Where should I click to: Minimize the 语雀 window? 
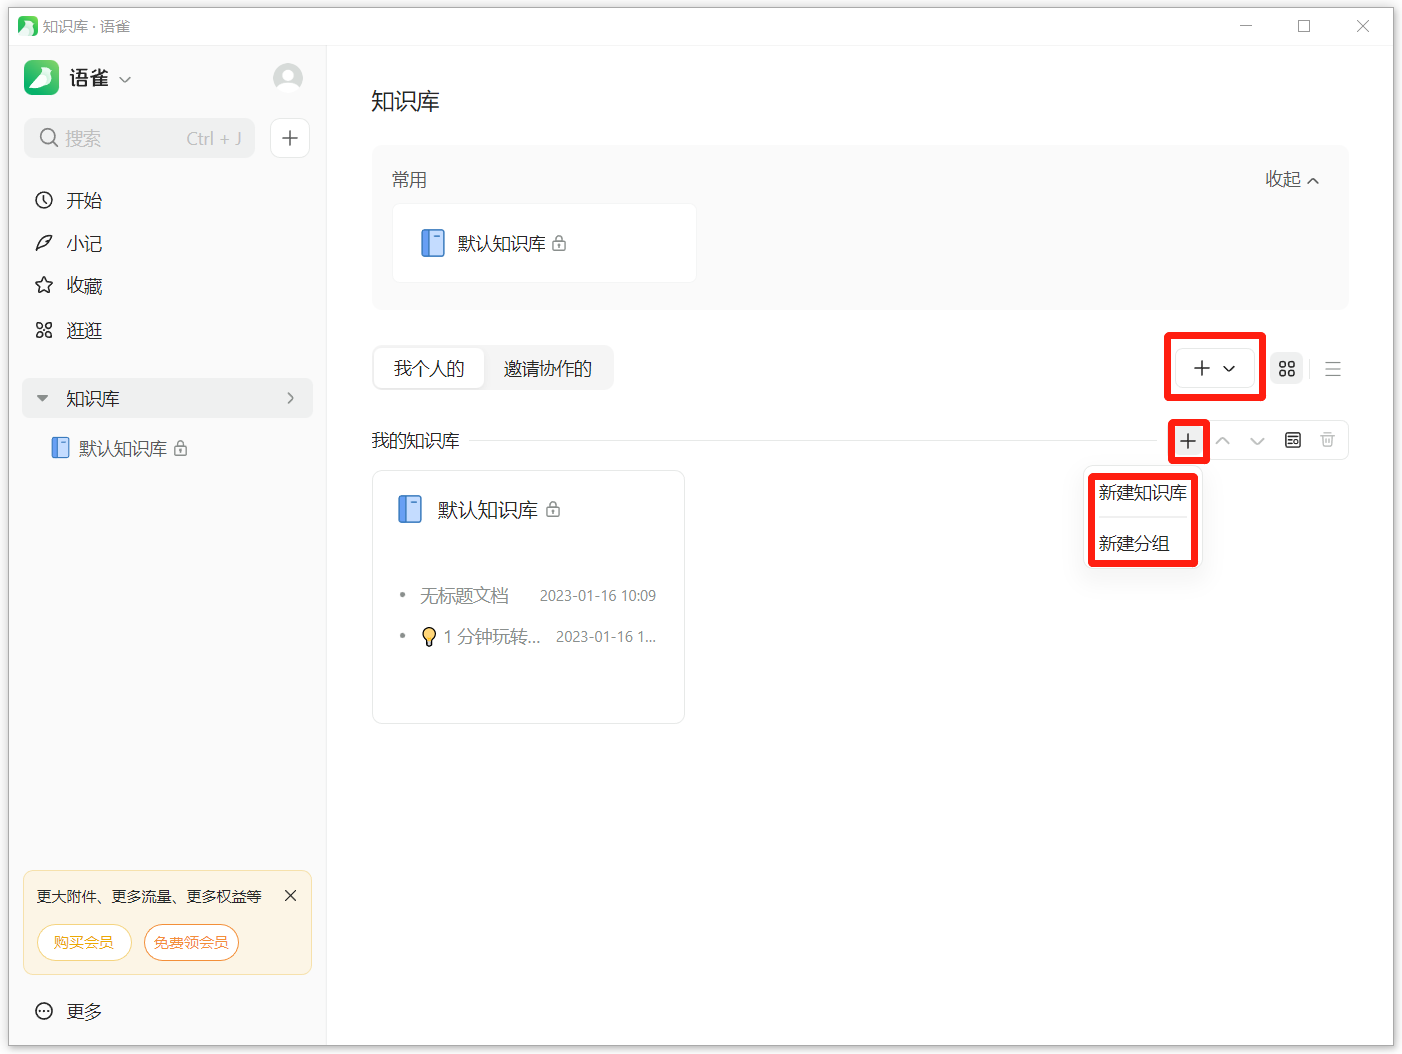1246,26
